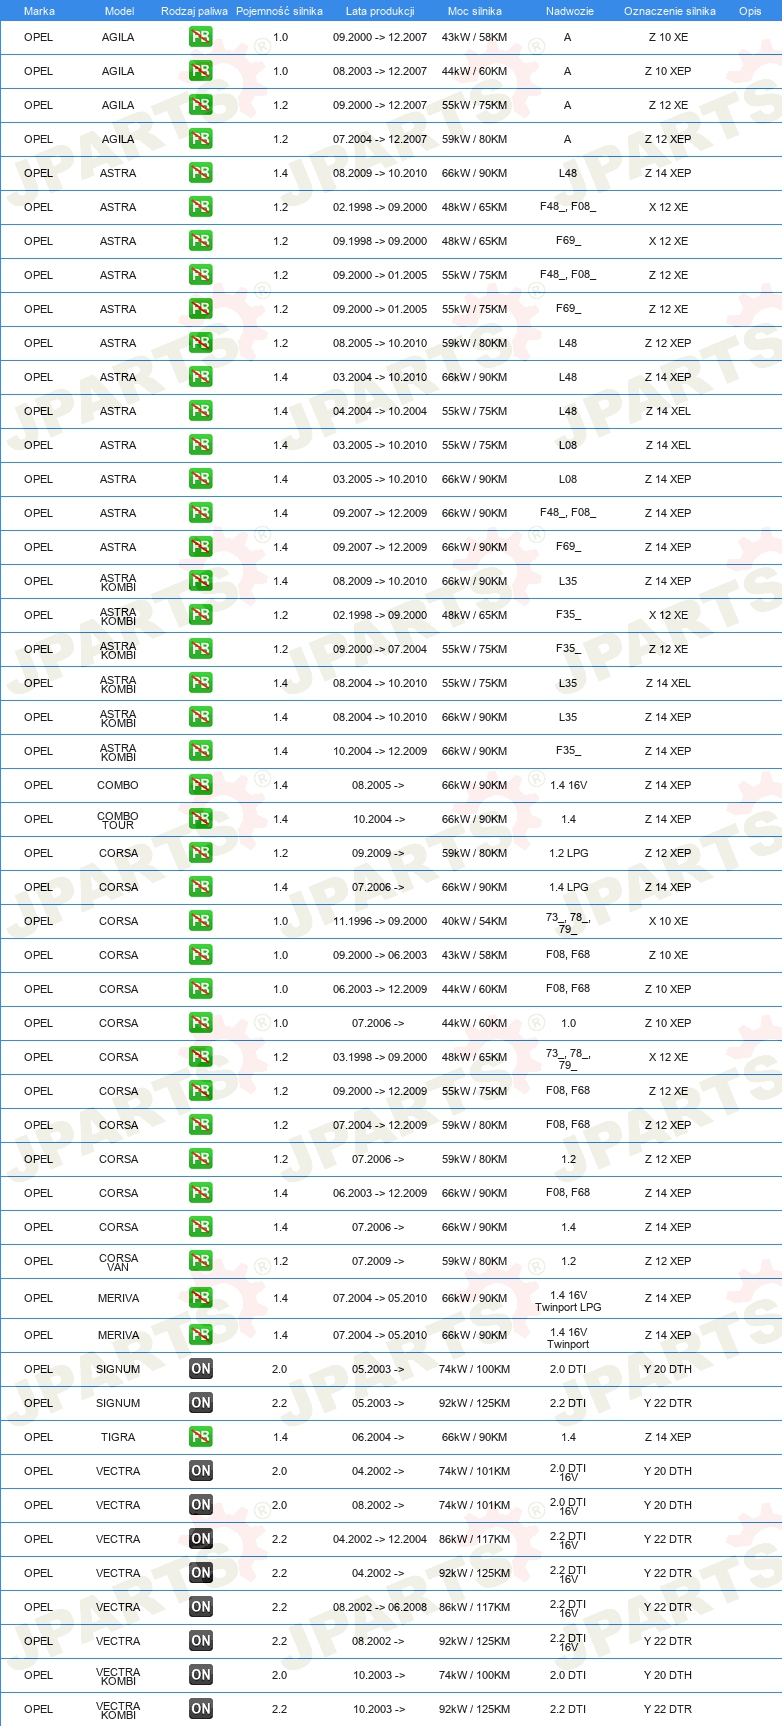Image resolution: width=782 pixels, height=1726 pixels.
Task: Click the petrol icon for AGILA Z 10 XEP
Action: 201,71
